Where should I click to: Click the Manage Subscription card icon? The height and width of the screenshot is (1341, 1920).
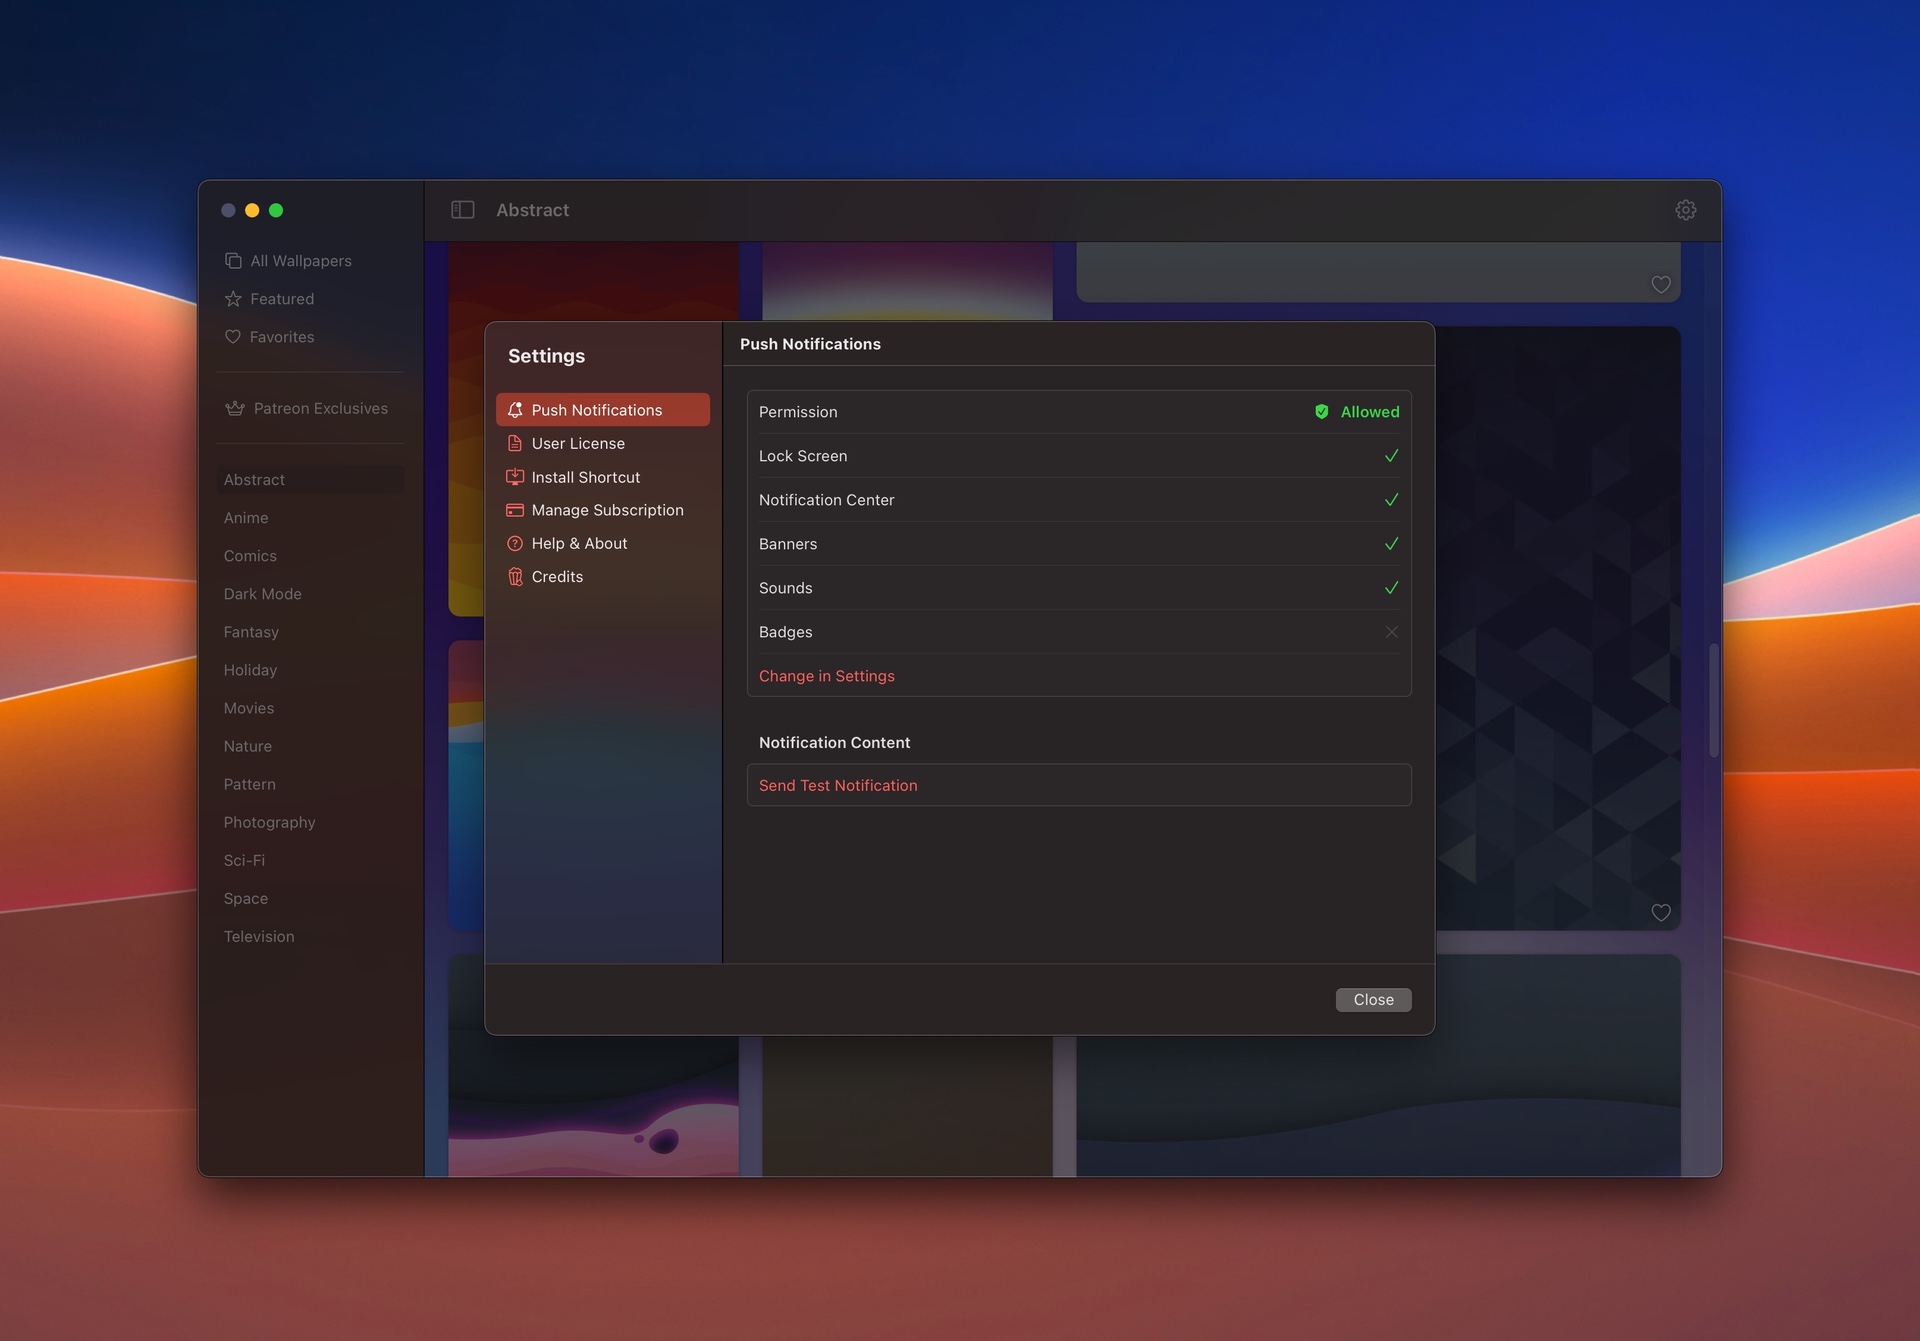(515, 510)
